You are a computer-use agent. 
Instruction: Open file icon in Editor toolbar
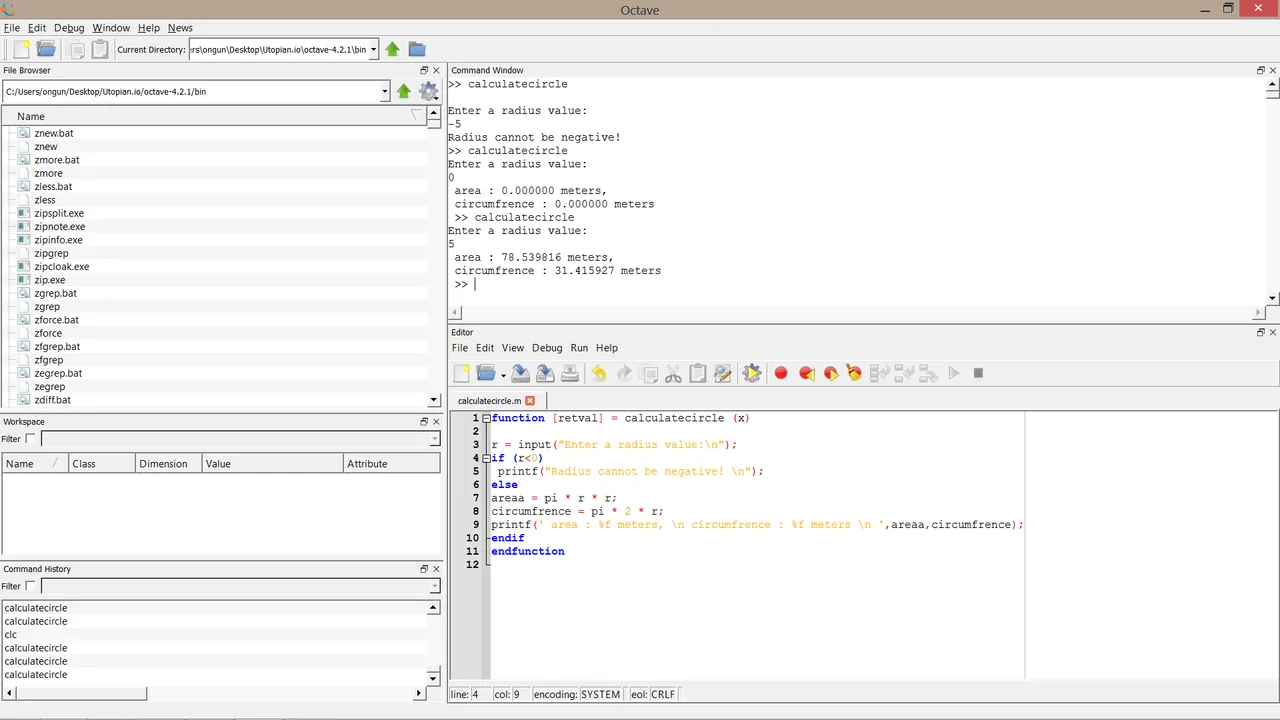(x=486, y=373)
